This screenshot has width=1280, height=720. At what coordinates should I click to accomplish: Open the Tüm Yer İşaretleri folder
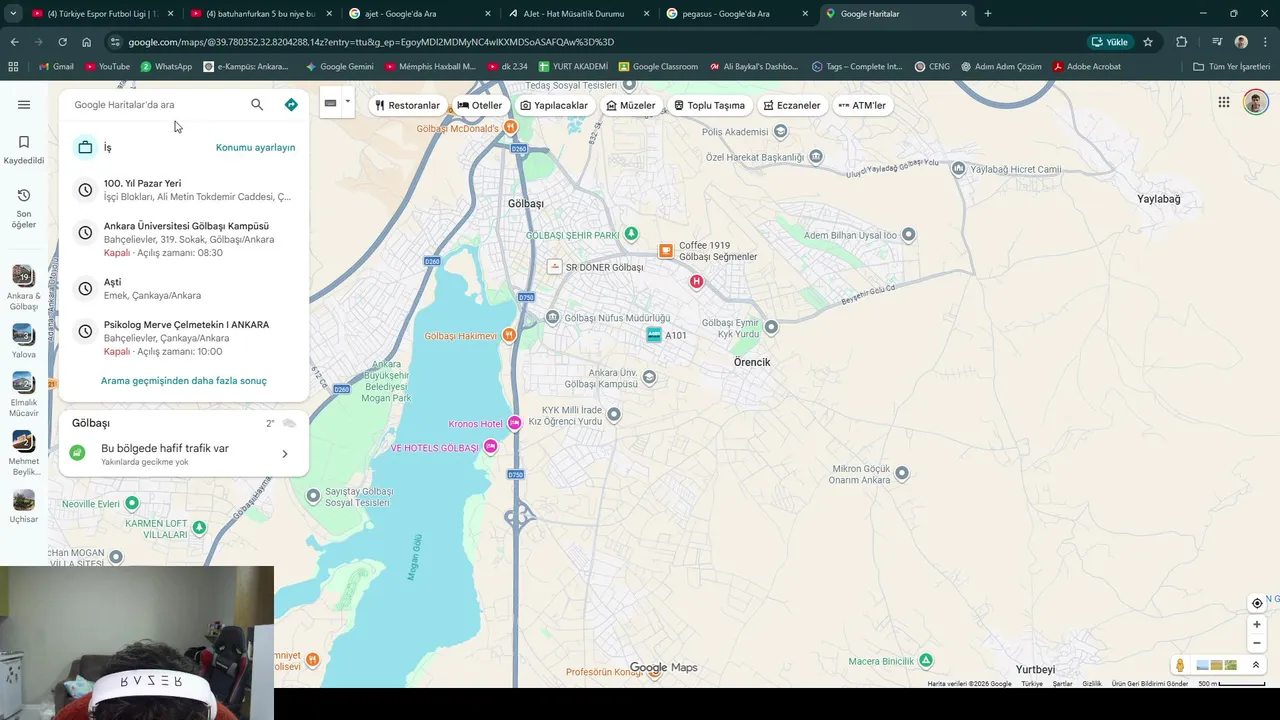(1231, 66)
